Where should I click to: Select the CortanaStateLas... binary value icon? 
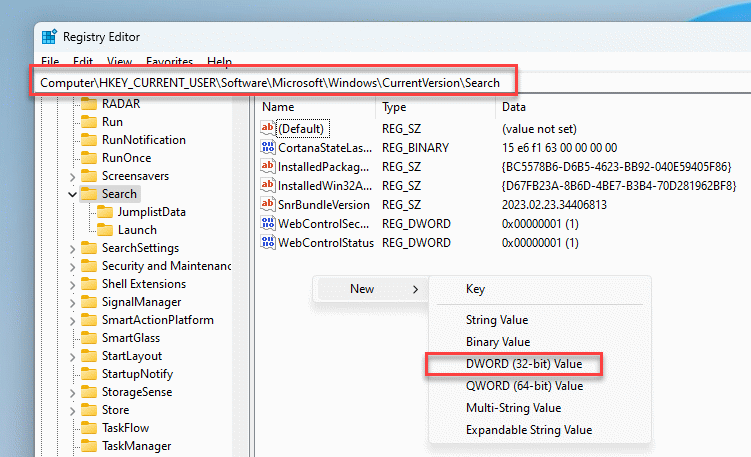[268, 147]
